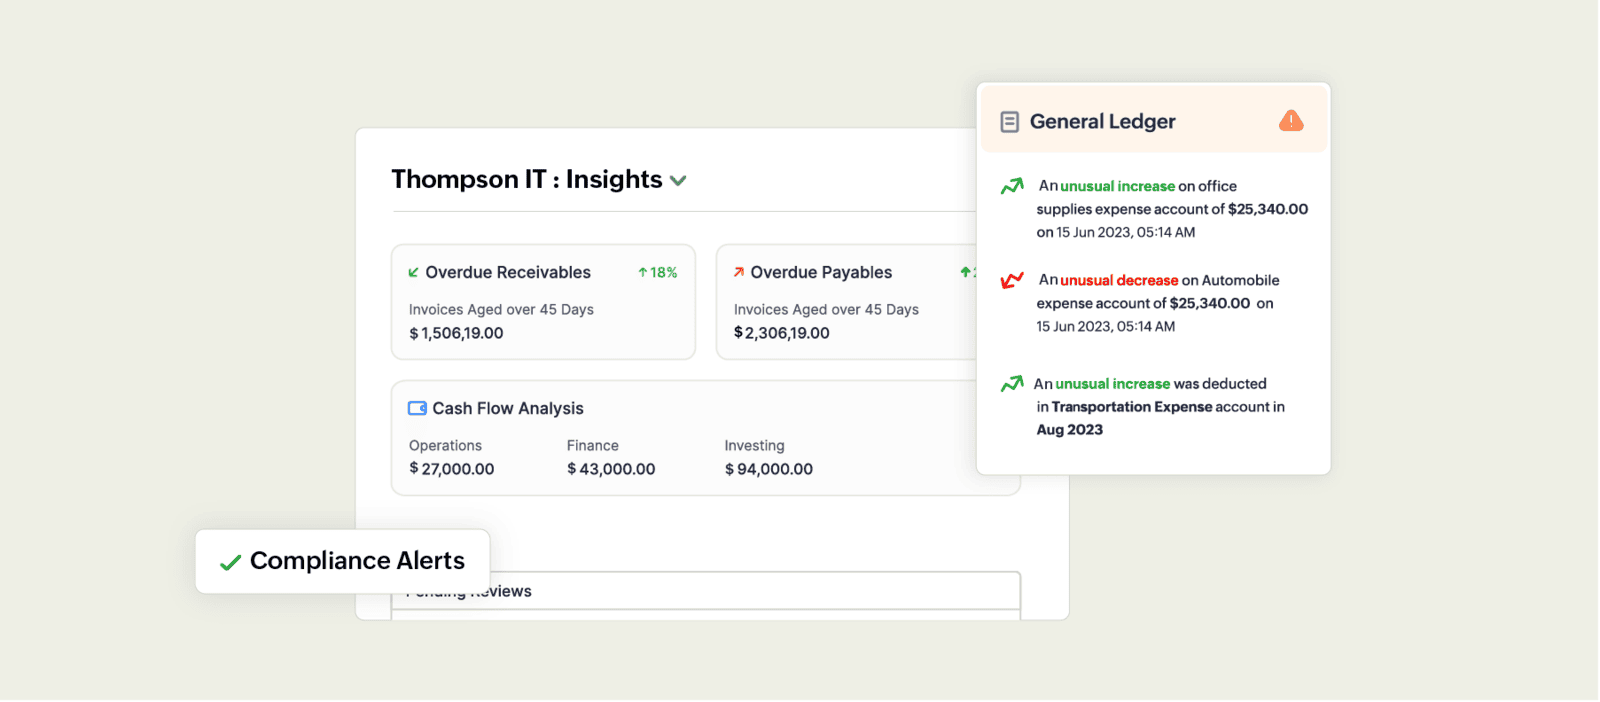Click the Transportation Expense account link
1600x702 pixels.
tap(1132, 407)
